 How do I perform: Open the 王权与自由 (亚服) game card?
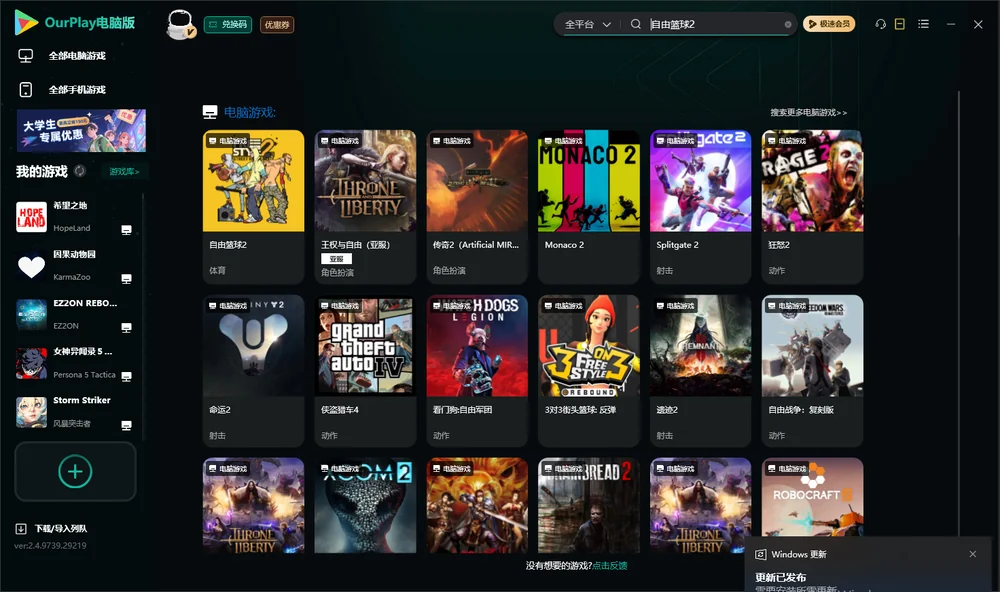[x=365, y=207]
